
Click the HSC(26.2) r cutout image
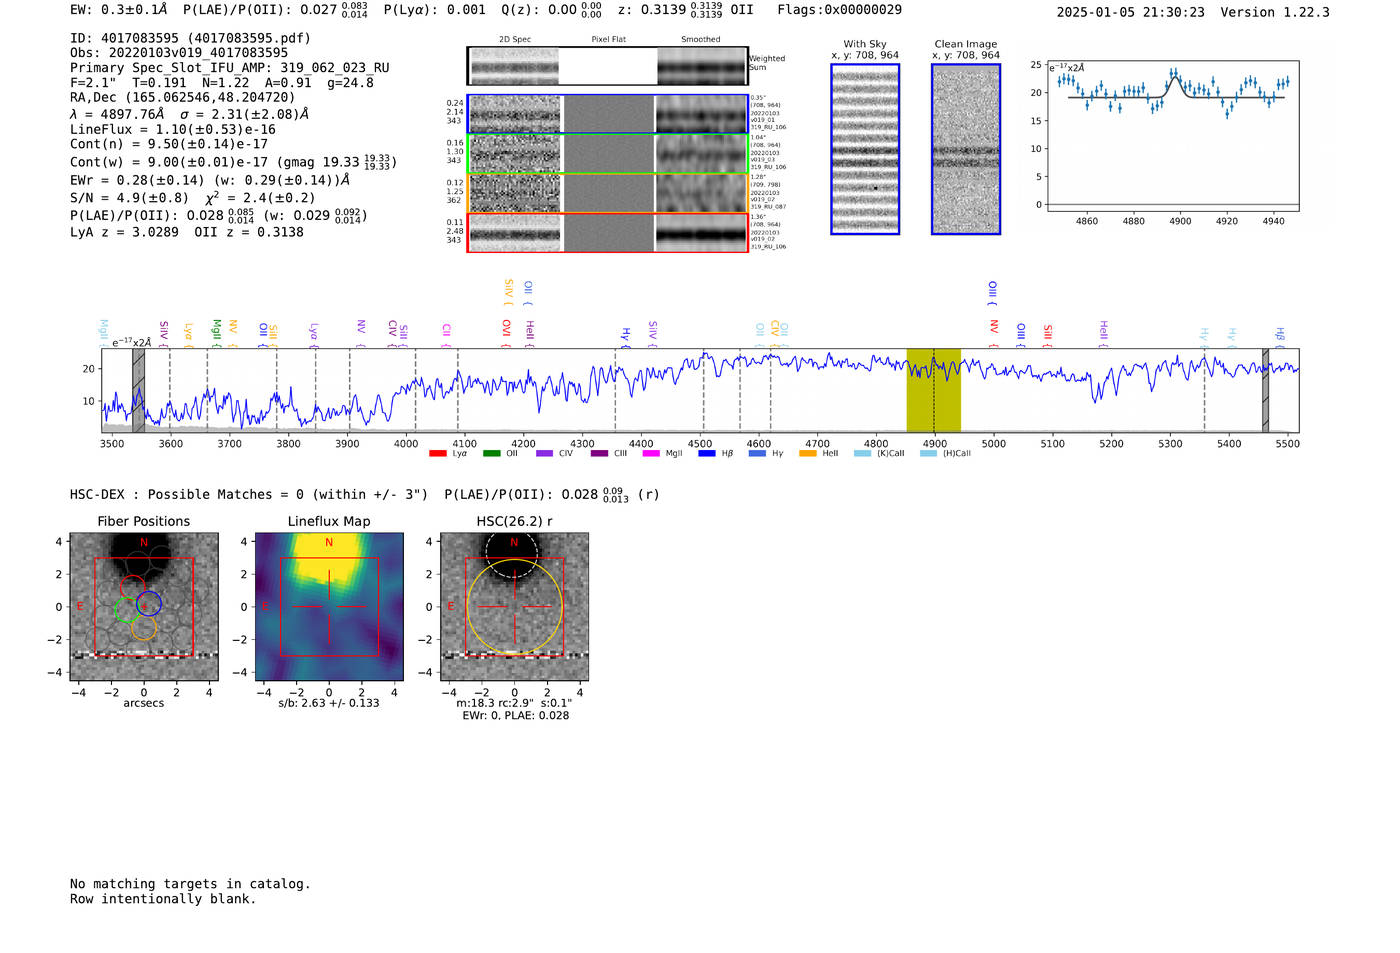[514, 607]
